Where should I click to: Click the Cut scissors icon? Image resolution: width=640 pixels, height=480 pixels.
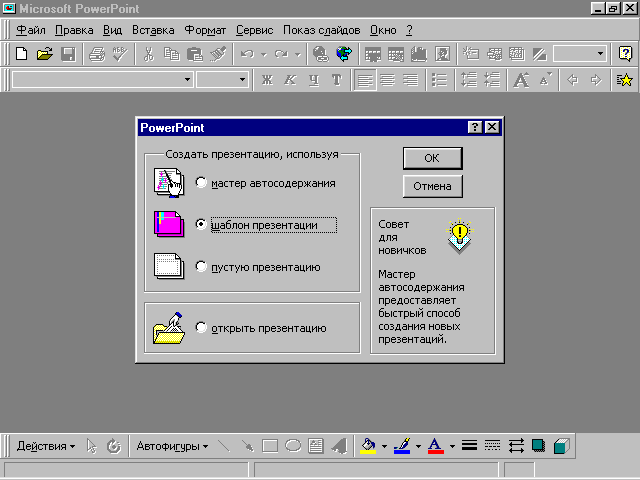[x=149, y=54]
